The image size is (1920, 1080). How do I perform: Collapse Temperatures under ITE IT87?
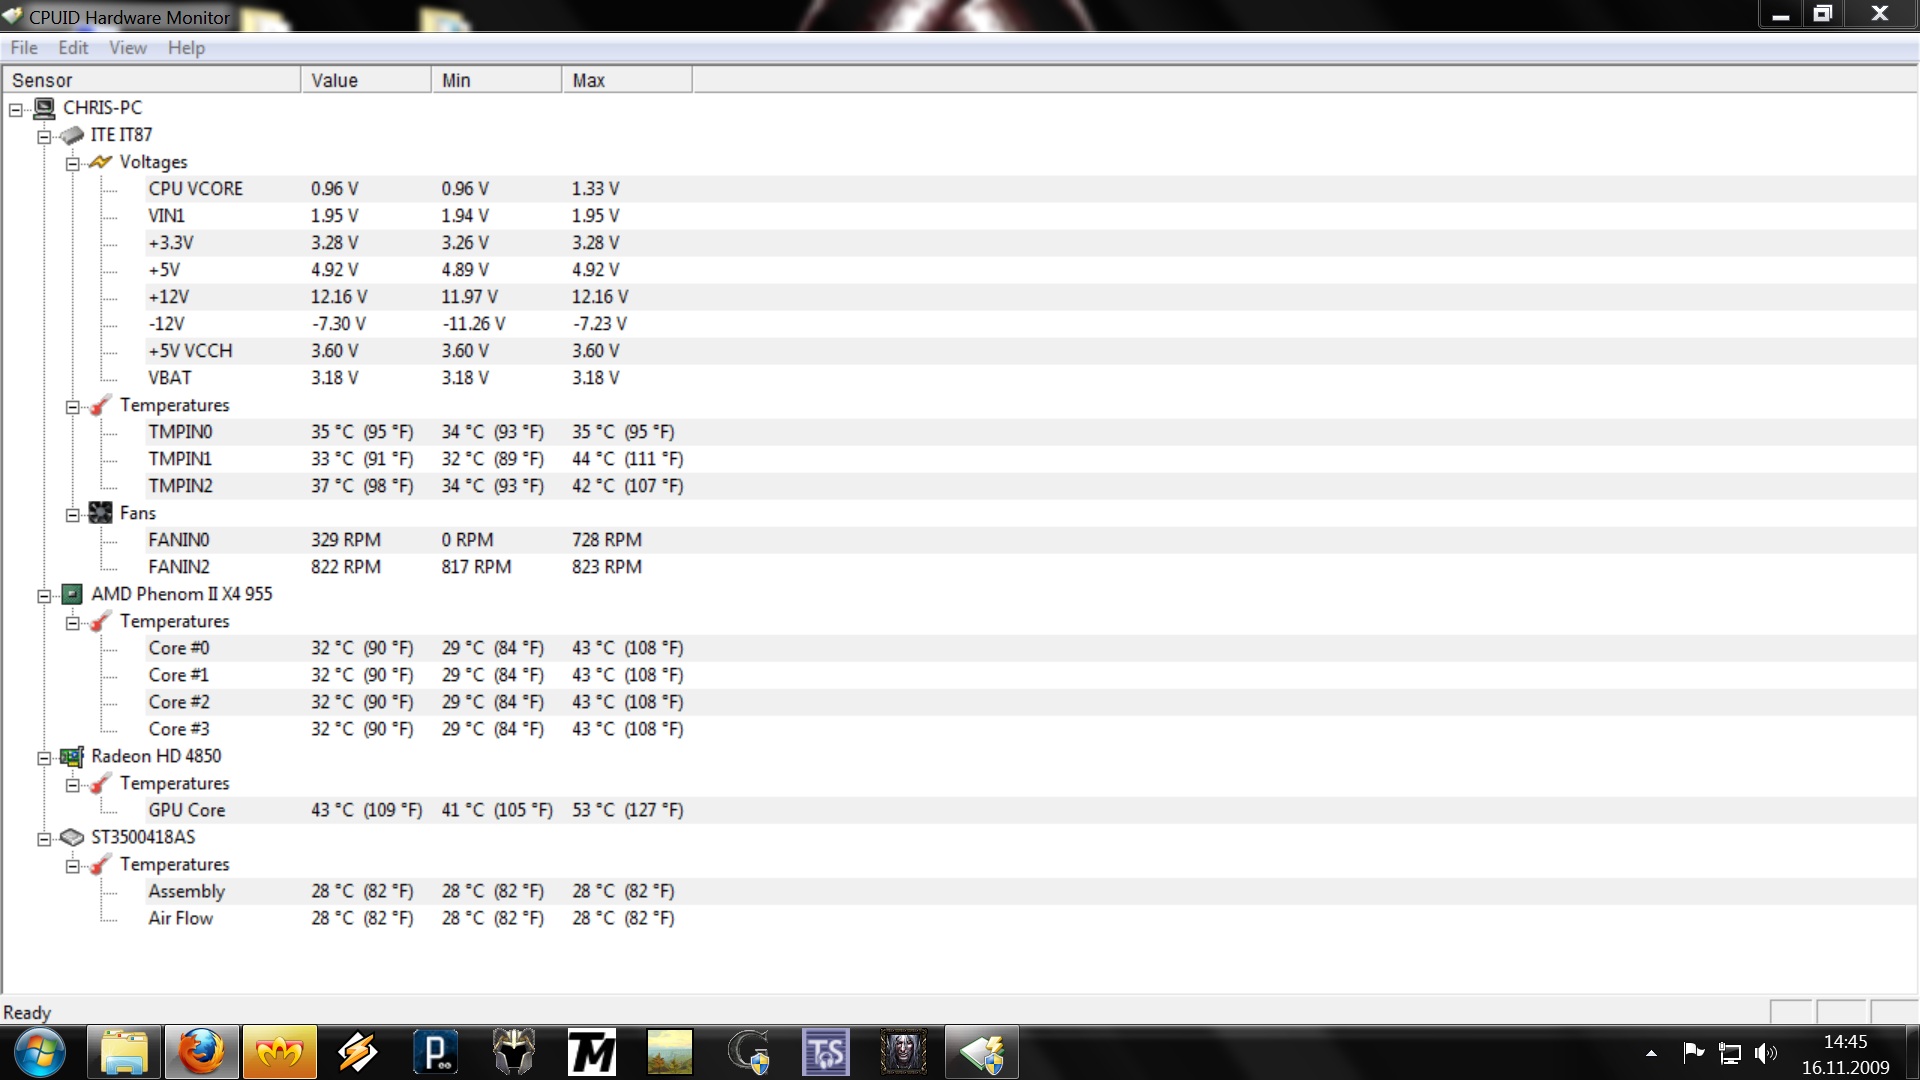tap(72, 407)
